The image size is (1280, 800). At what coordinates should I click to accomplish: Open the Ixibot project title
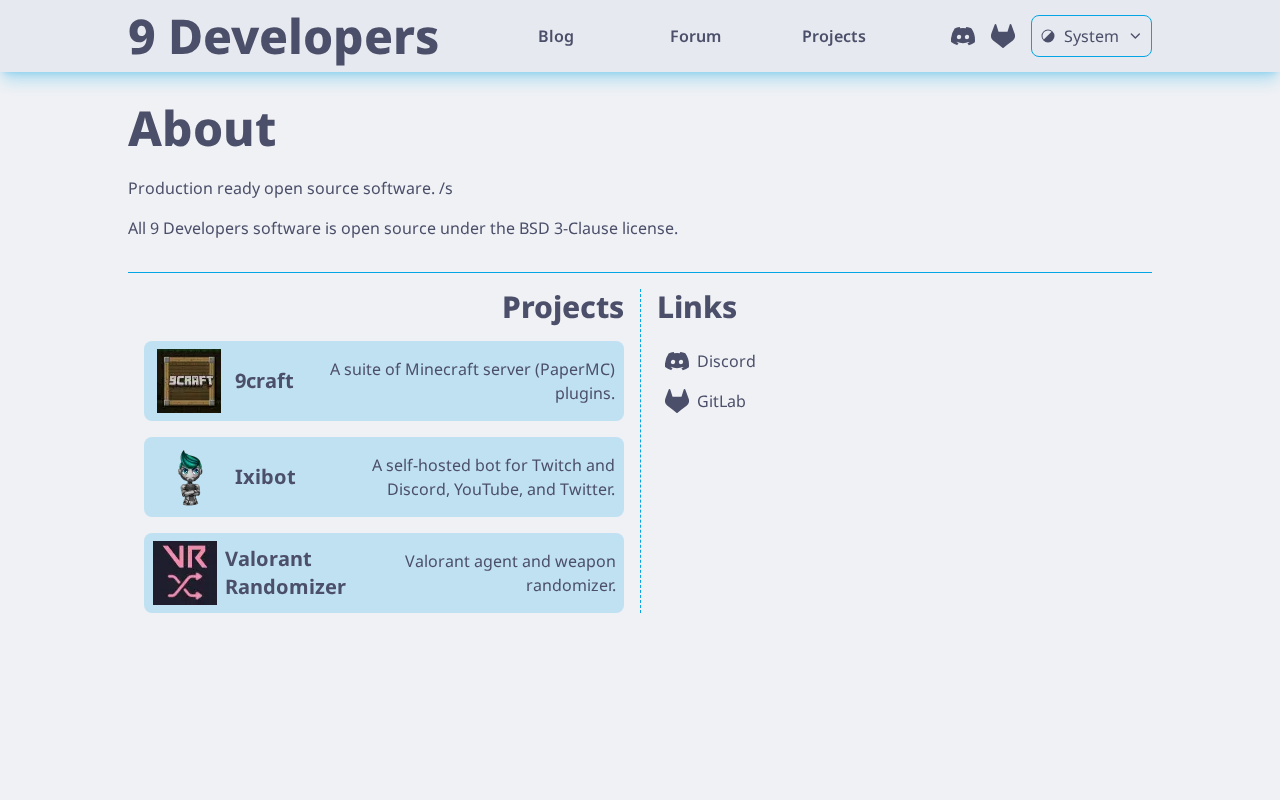pos(265,477)
